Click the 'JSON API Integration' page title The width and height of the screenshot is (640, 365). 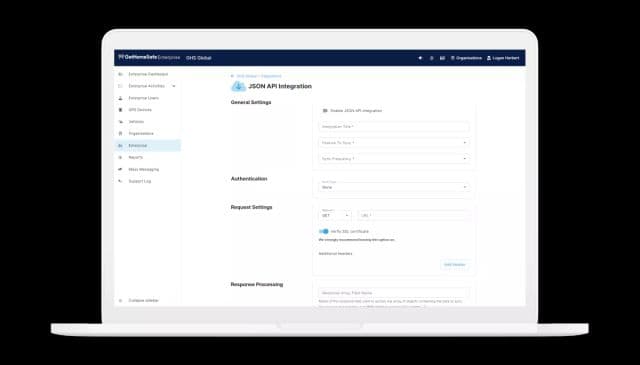click(280, 86)
